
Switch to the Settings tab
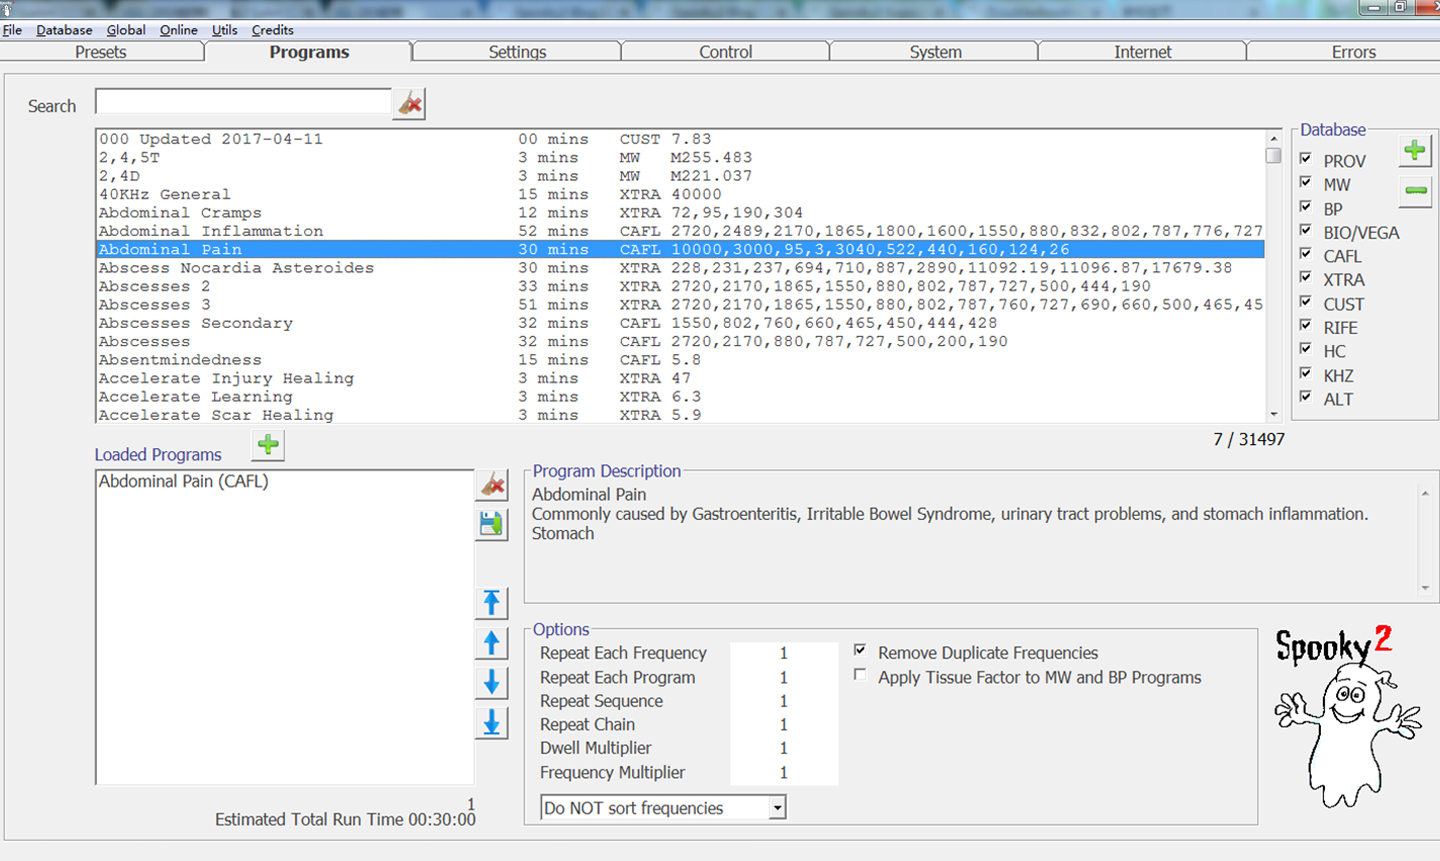(517, 52)
